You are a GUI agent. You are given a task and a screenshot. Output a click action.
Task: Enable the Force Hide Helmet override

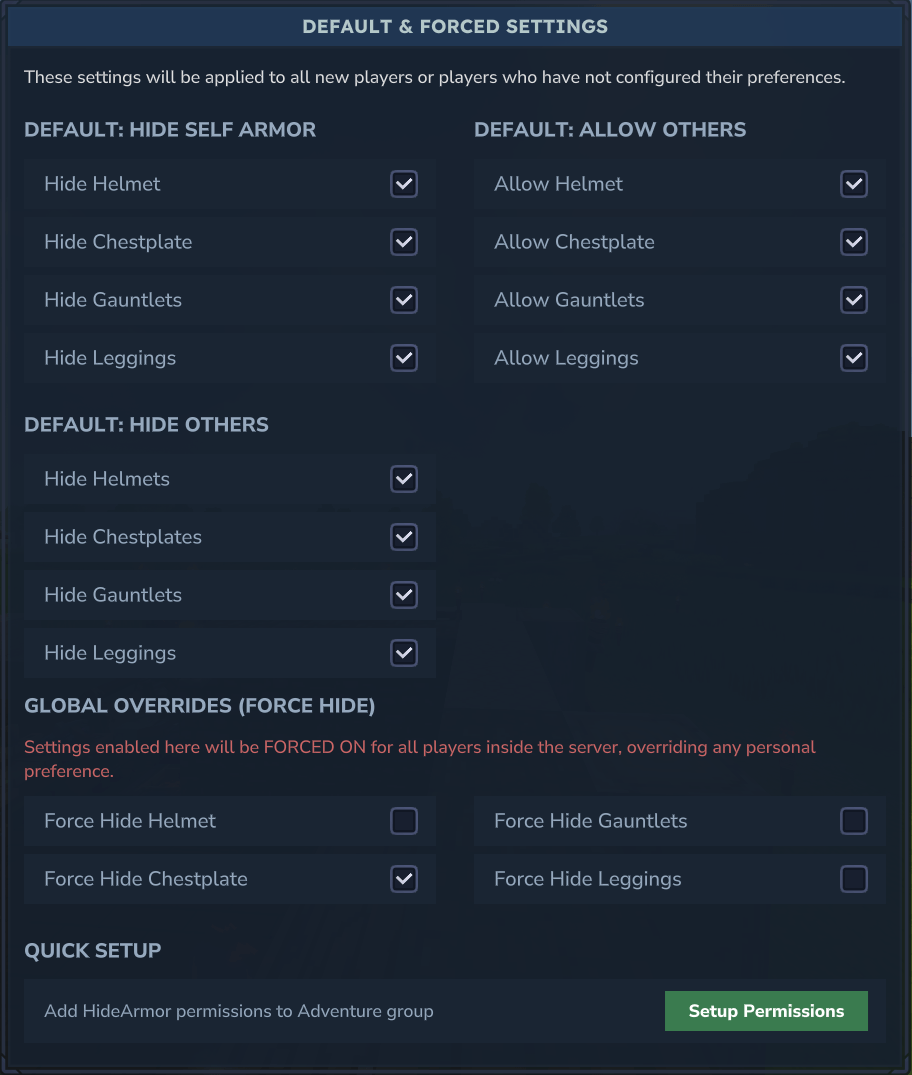point(404,821)
